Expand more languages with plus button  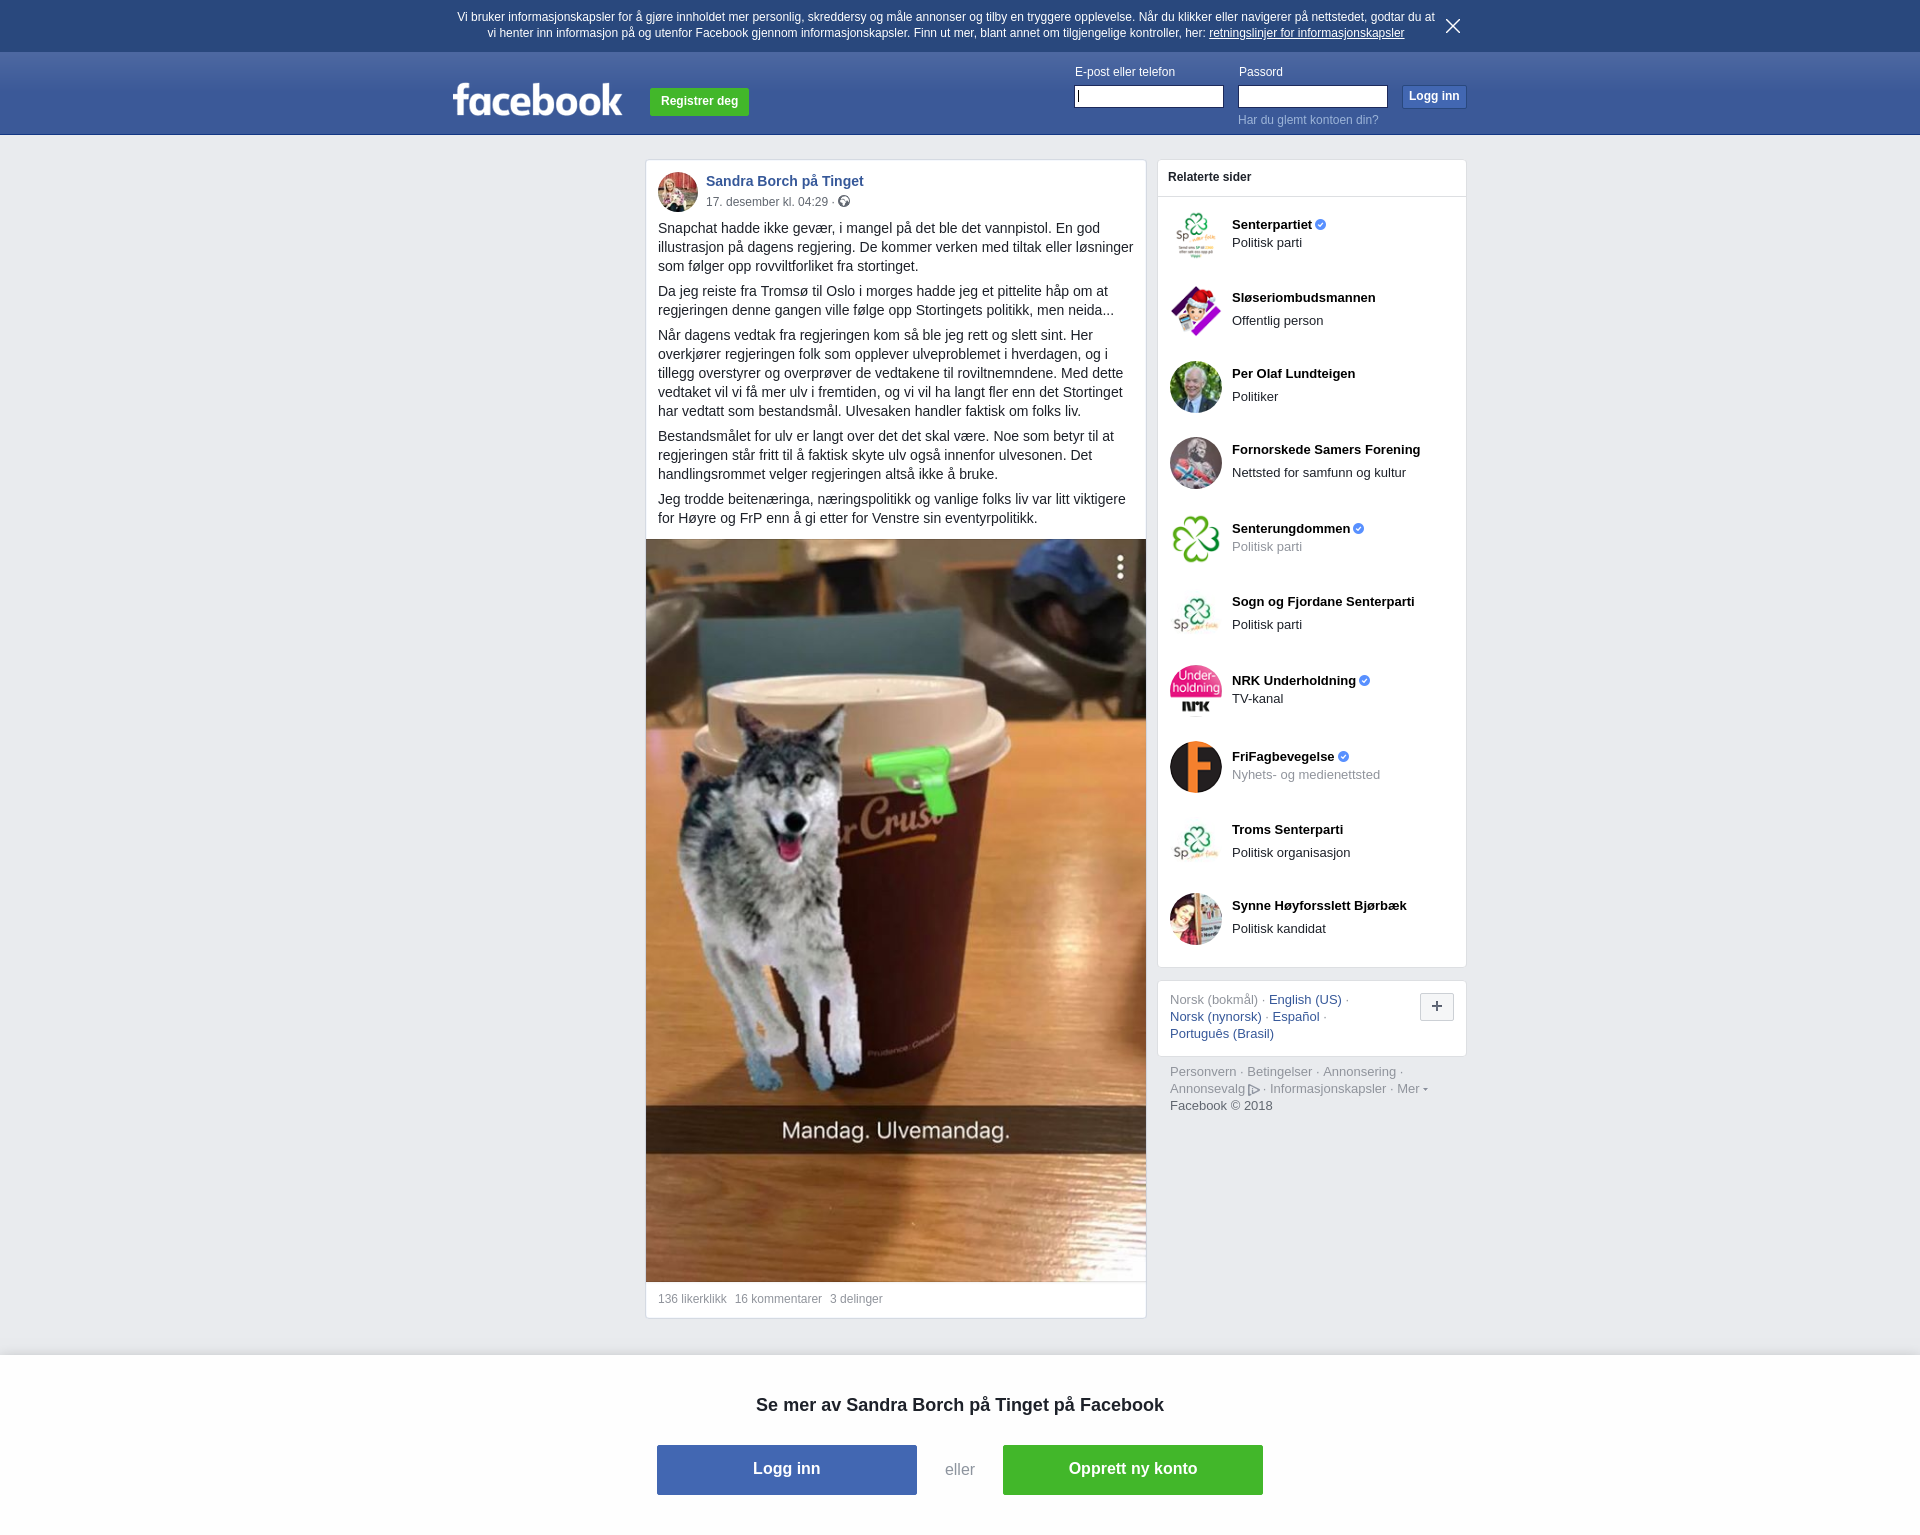click(1437, 1007)
